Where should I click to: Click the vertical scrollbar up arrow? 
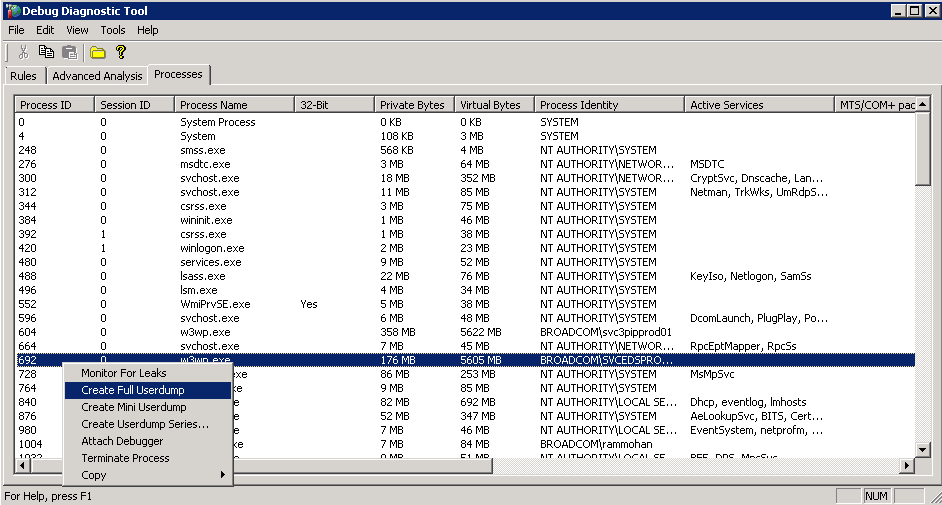[923, 104]
